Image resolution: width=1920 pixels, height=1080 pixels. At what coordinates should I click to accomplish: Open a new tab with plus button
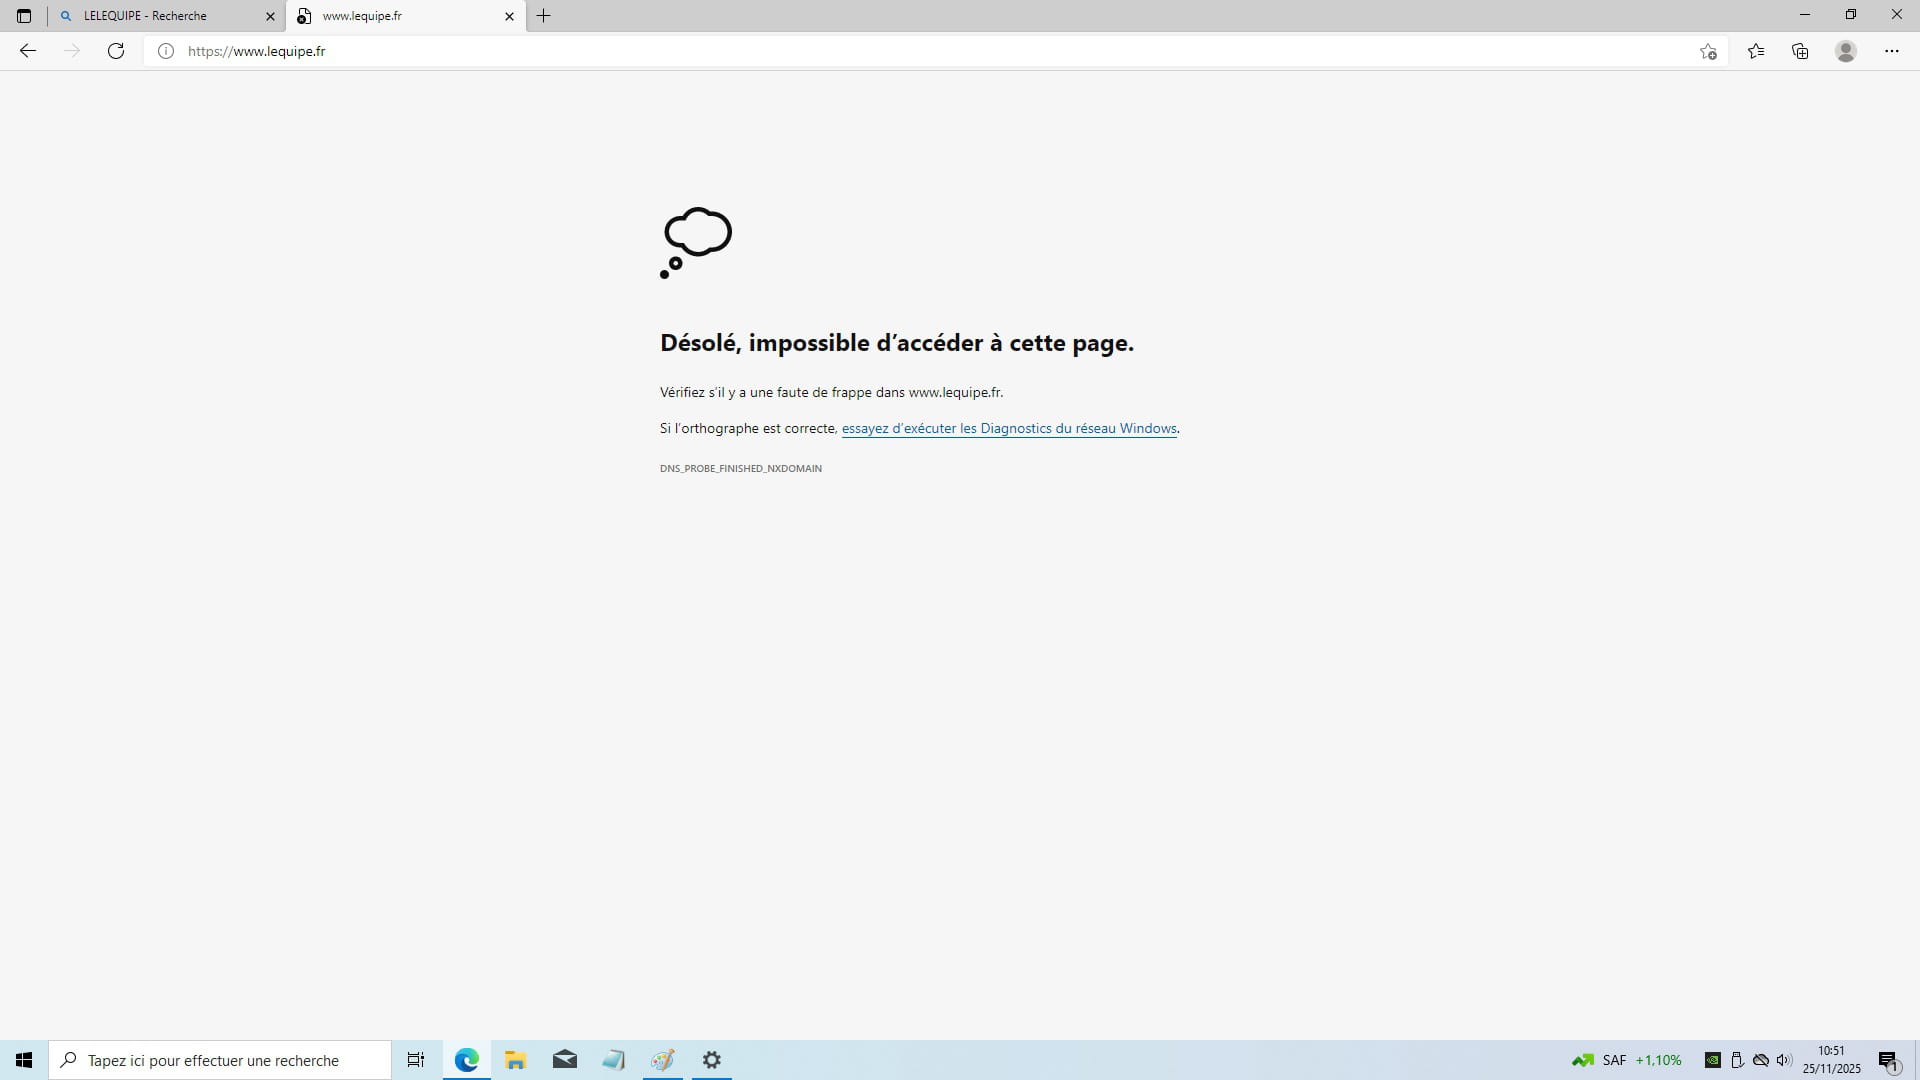coord(544,16)
